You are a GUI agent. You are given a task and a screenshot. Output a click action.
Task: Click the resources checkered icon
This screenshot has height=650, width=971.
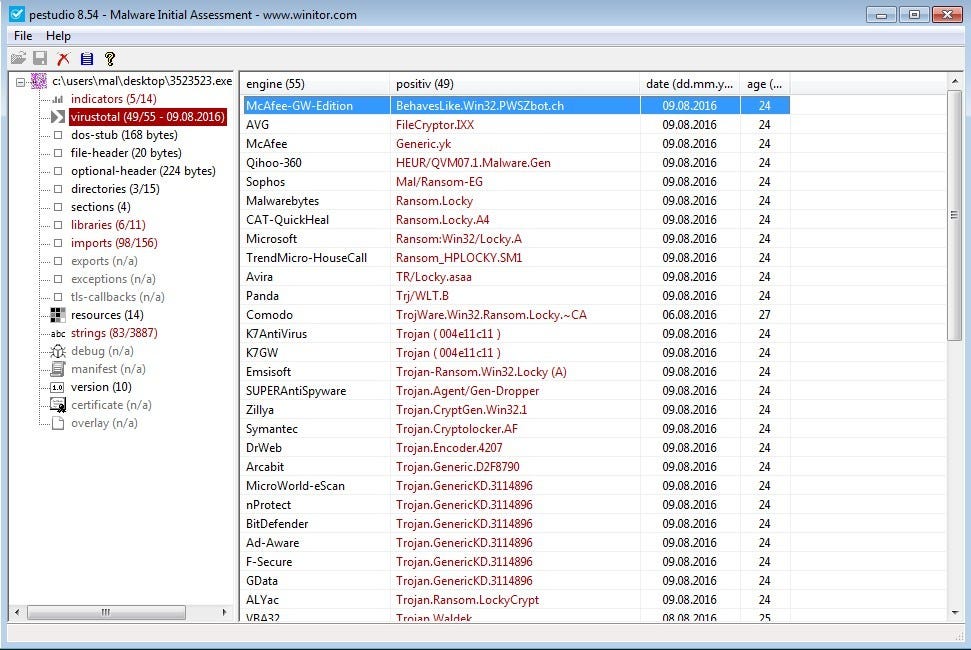coord(58,315)
